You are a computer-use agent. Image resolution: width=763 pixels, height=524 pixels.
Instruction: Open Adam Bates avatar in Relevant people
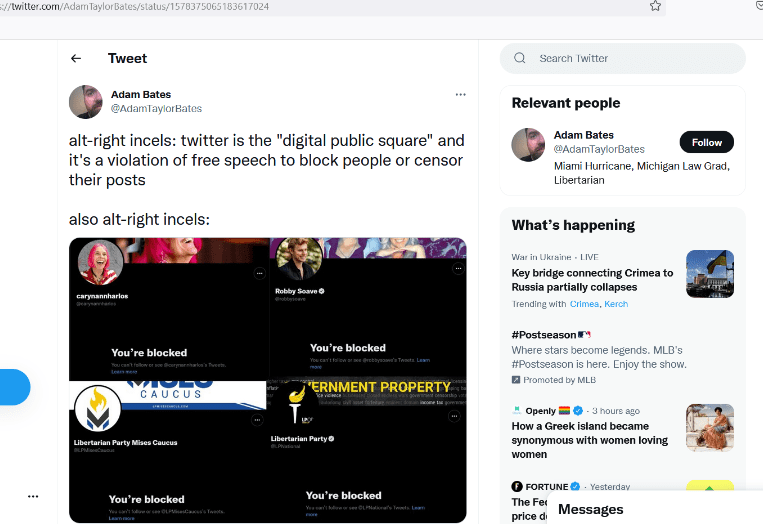click(528, 145)
